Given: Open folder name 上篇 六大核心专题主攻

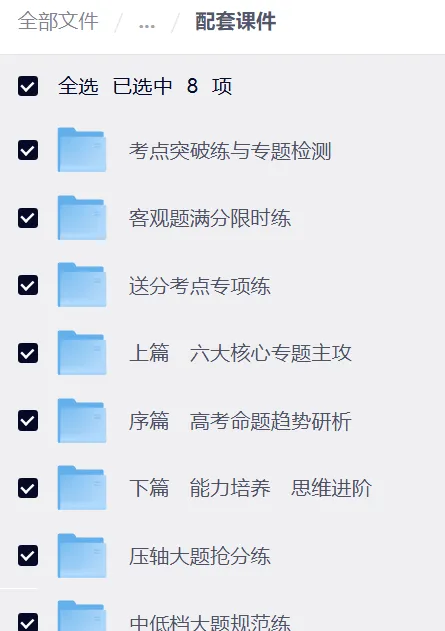Looking at the screenshot, I should pos(240,353).
